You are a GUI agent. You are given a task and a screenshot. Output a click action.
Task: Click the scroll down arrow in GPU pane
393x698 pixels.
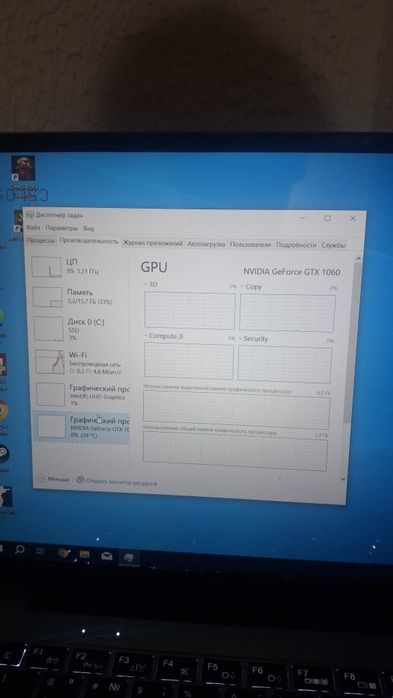[x=342, y=479]
